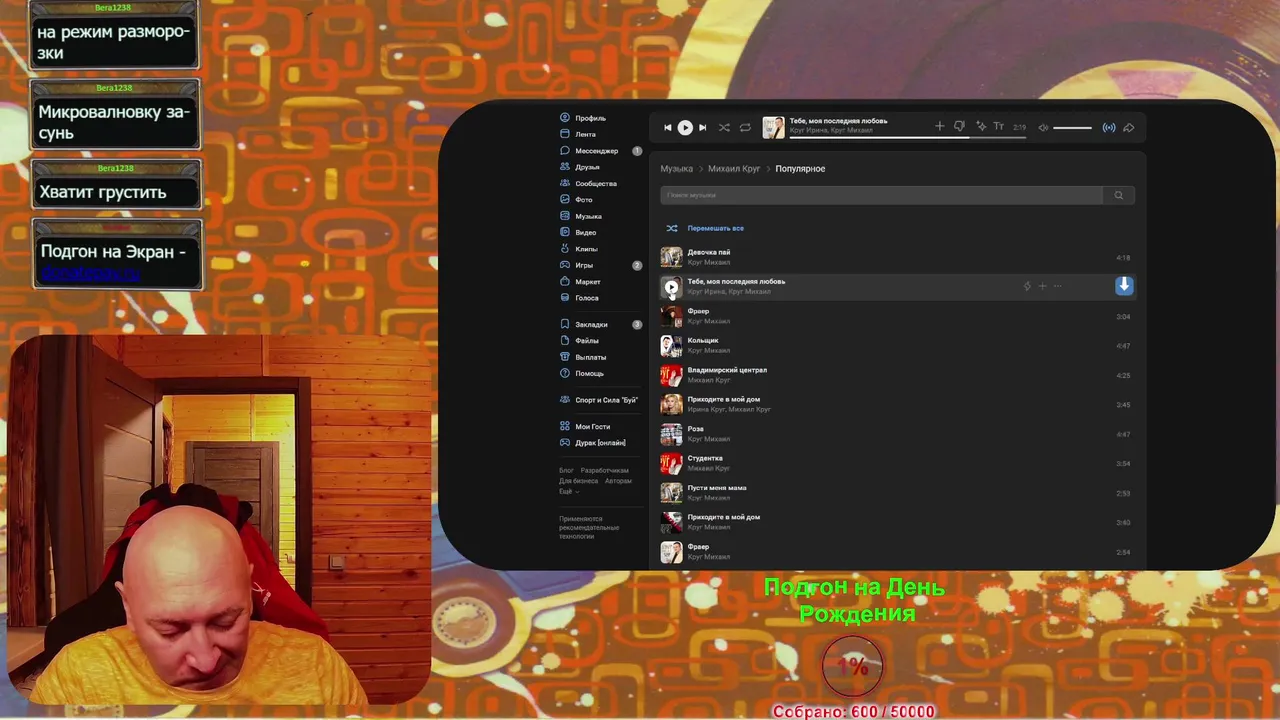1280x720 pixels.
Task: Download track with blue arrow button
Action: (x=1124, y=286)
